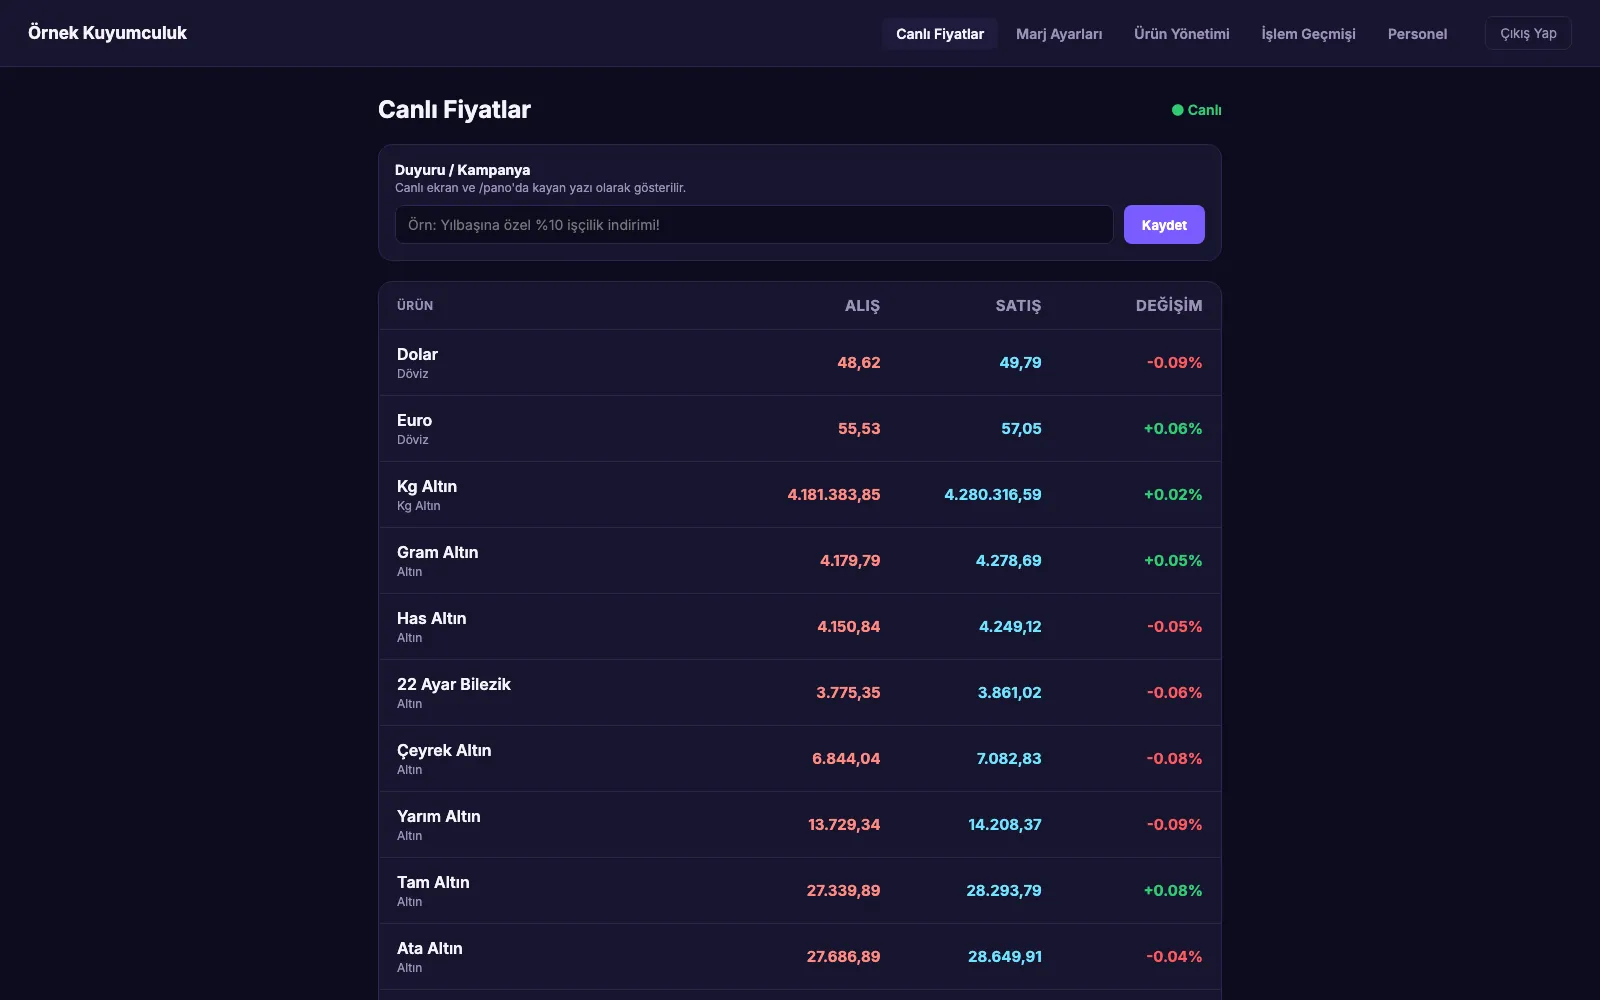The width and height of the screenshot is (1600, 1000).
Task: Open İşlem Geçmişi page
Action: pyautogui.click(x=1308, y=34)
